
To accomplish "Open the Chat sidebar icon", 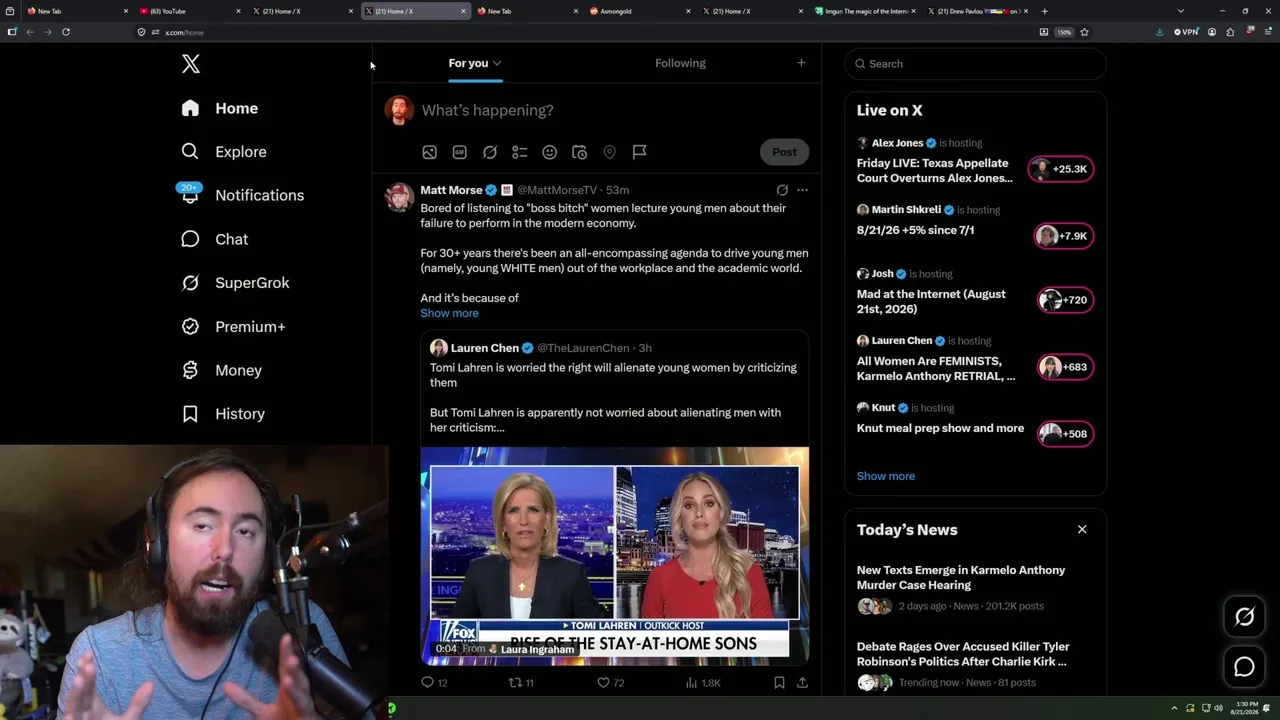I will (x=190, y=239).
